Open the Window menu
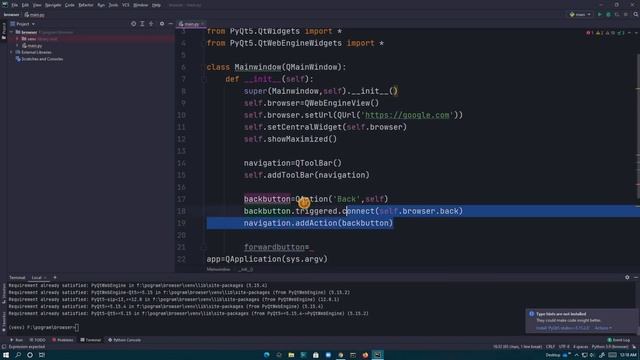This screenshot has width=640, height=360. (x=140, y=5)
